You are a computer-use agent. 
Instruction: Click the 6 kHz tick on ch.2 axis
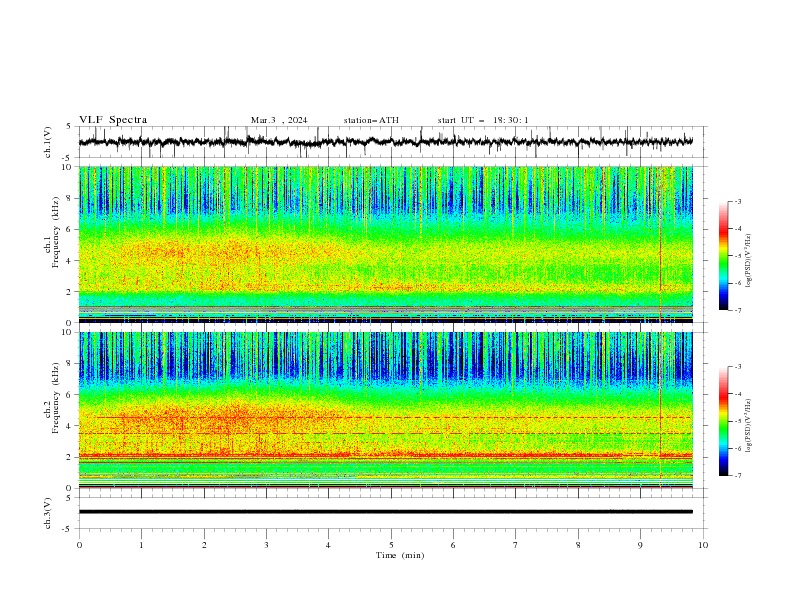coord(70,394)
